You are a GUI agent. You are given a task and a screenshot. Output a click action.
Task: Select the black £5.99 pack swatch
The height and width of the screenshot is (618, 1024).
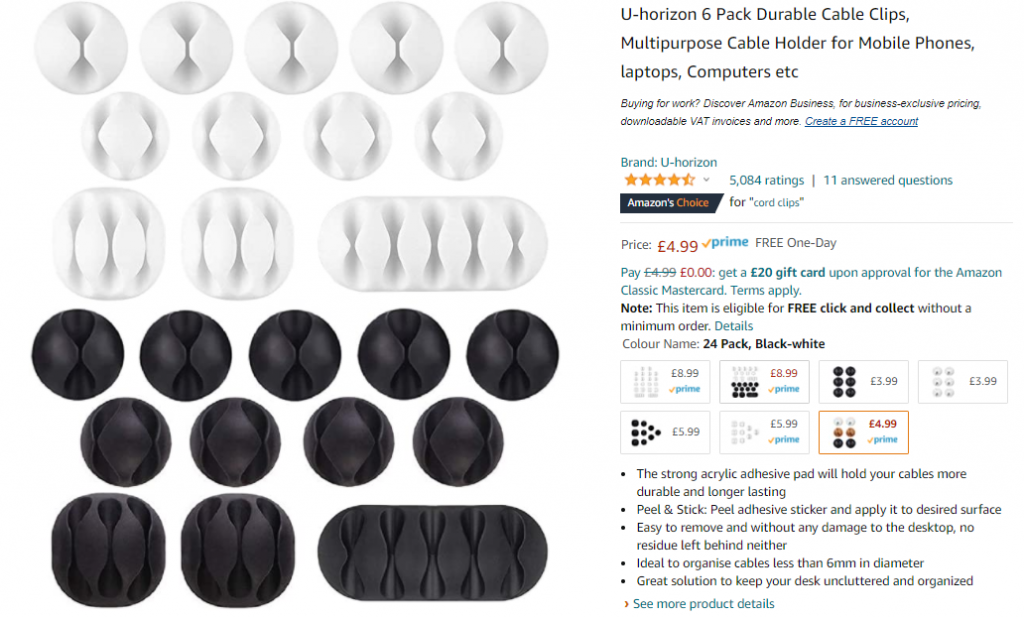[x=665, y=432]
